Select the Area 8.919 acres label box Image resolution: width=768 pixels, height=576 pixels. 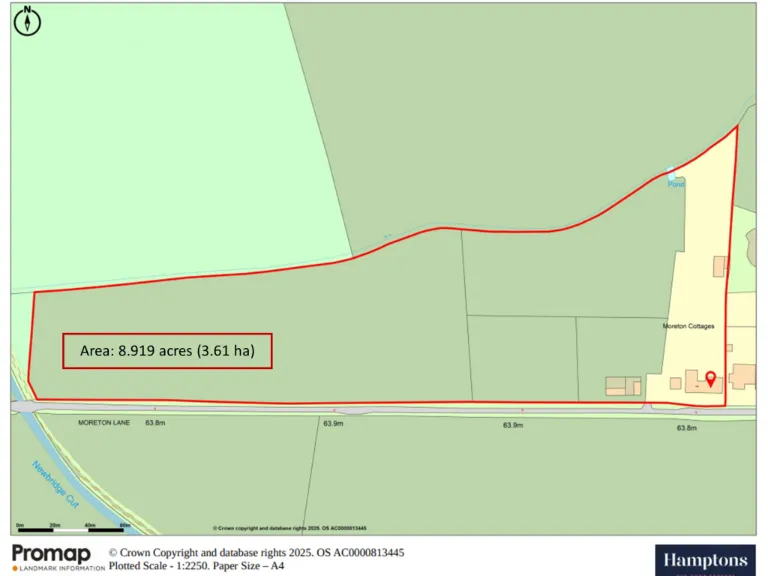(x=168, y=351)
